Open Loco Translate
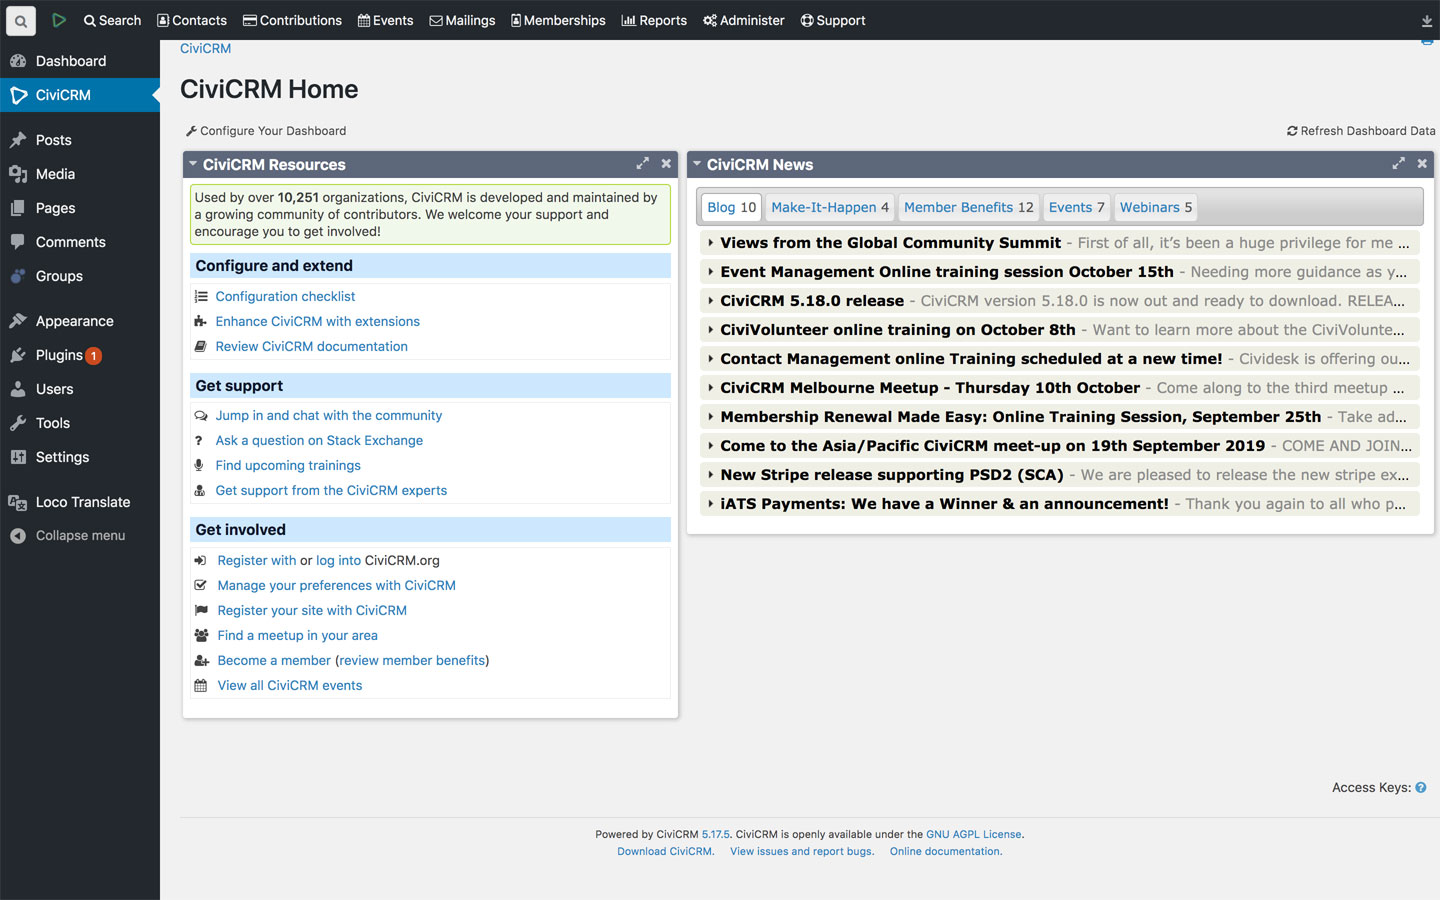1440x900 pixels. tap(80, 502)
